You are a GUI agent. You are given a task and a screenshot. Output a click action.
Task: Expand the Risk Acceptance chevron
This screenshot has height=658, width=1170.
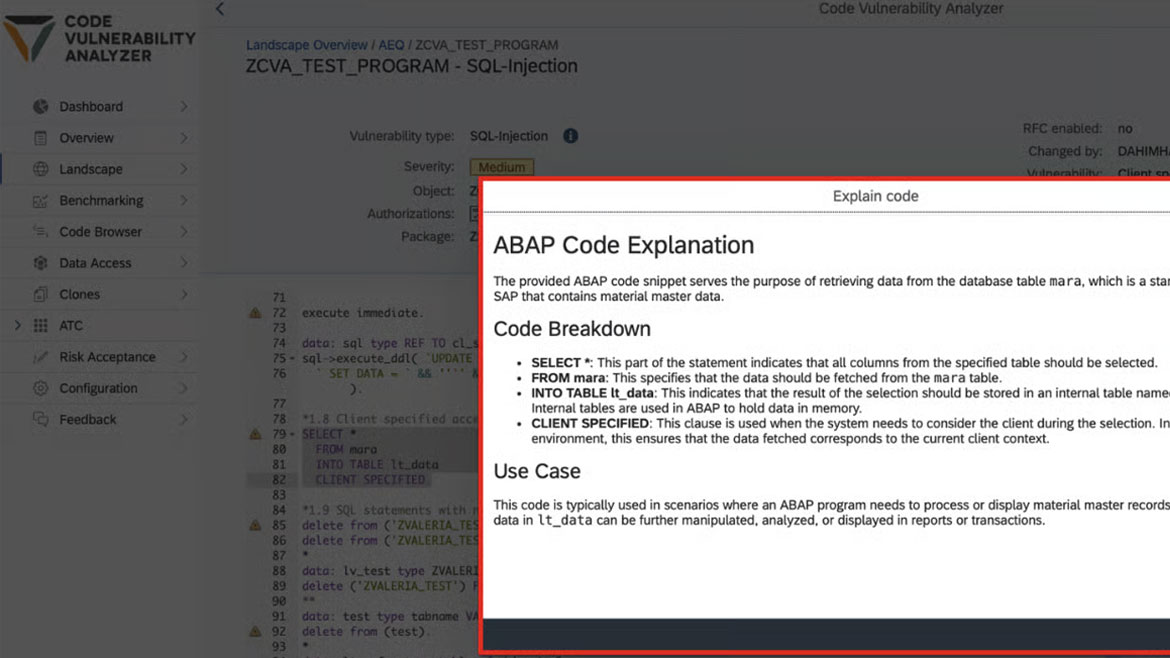coord(184,357)
